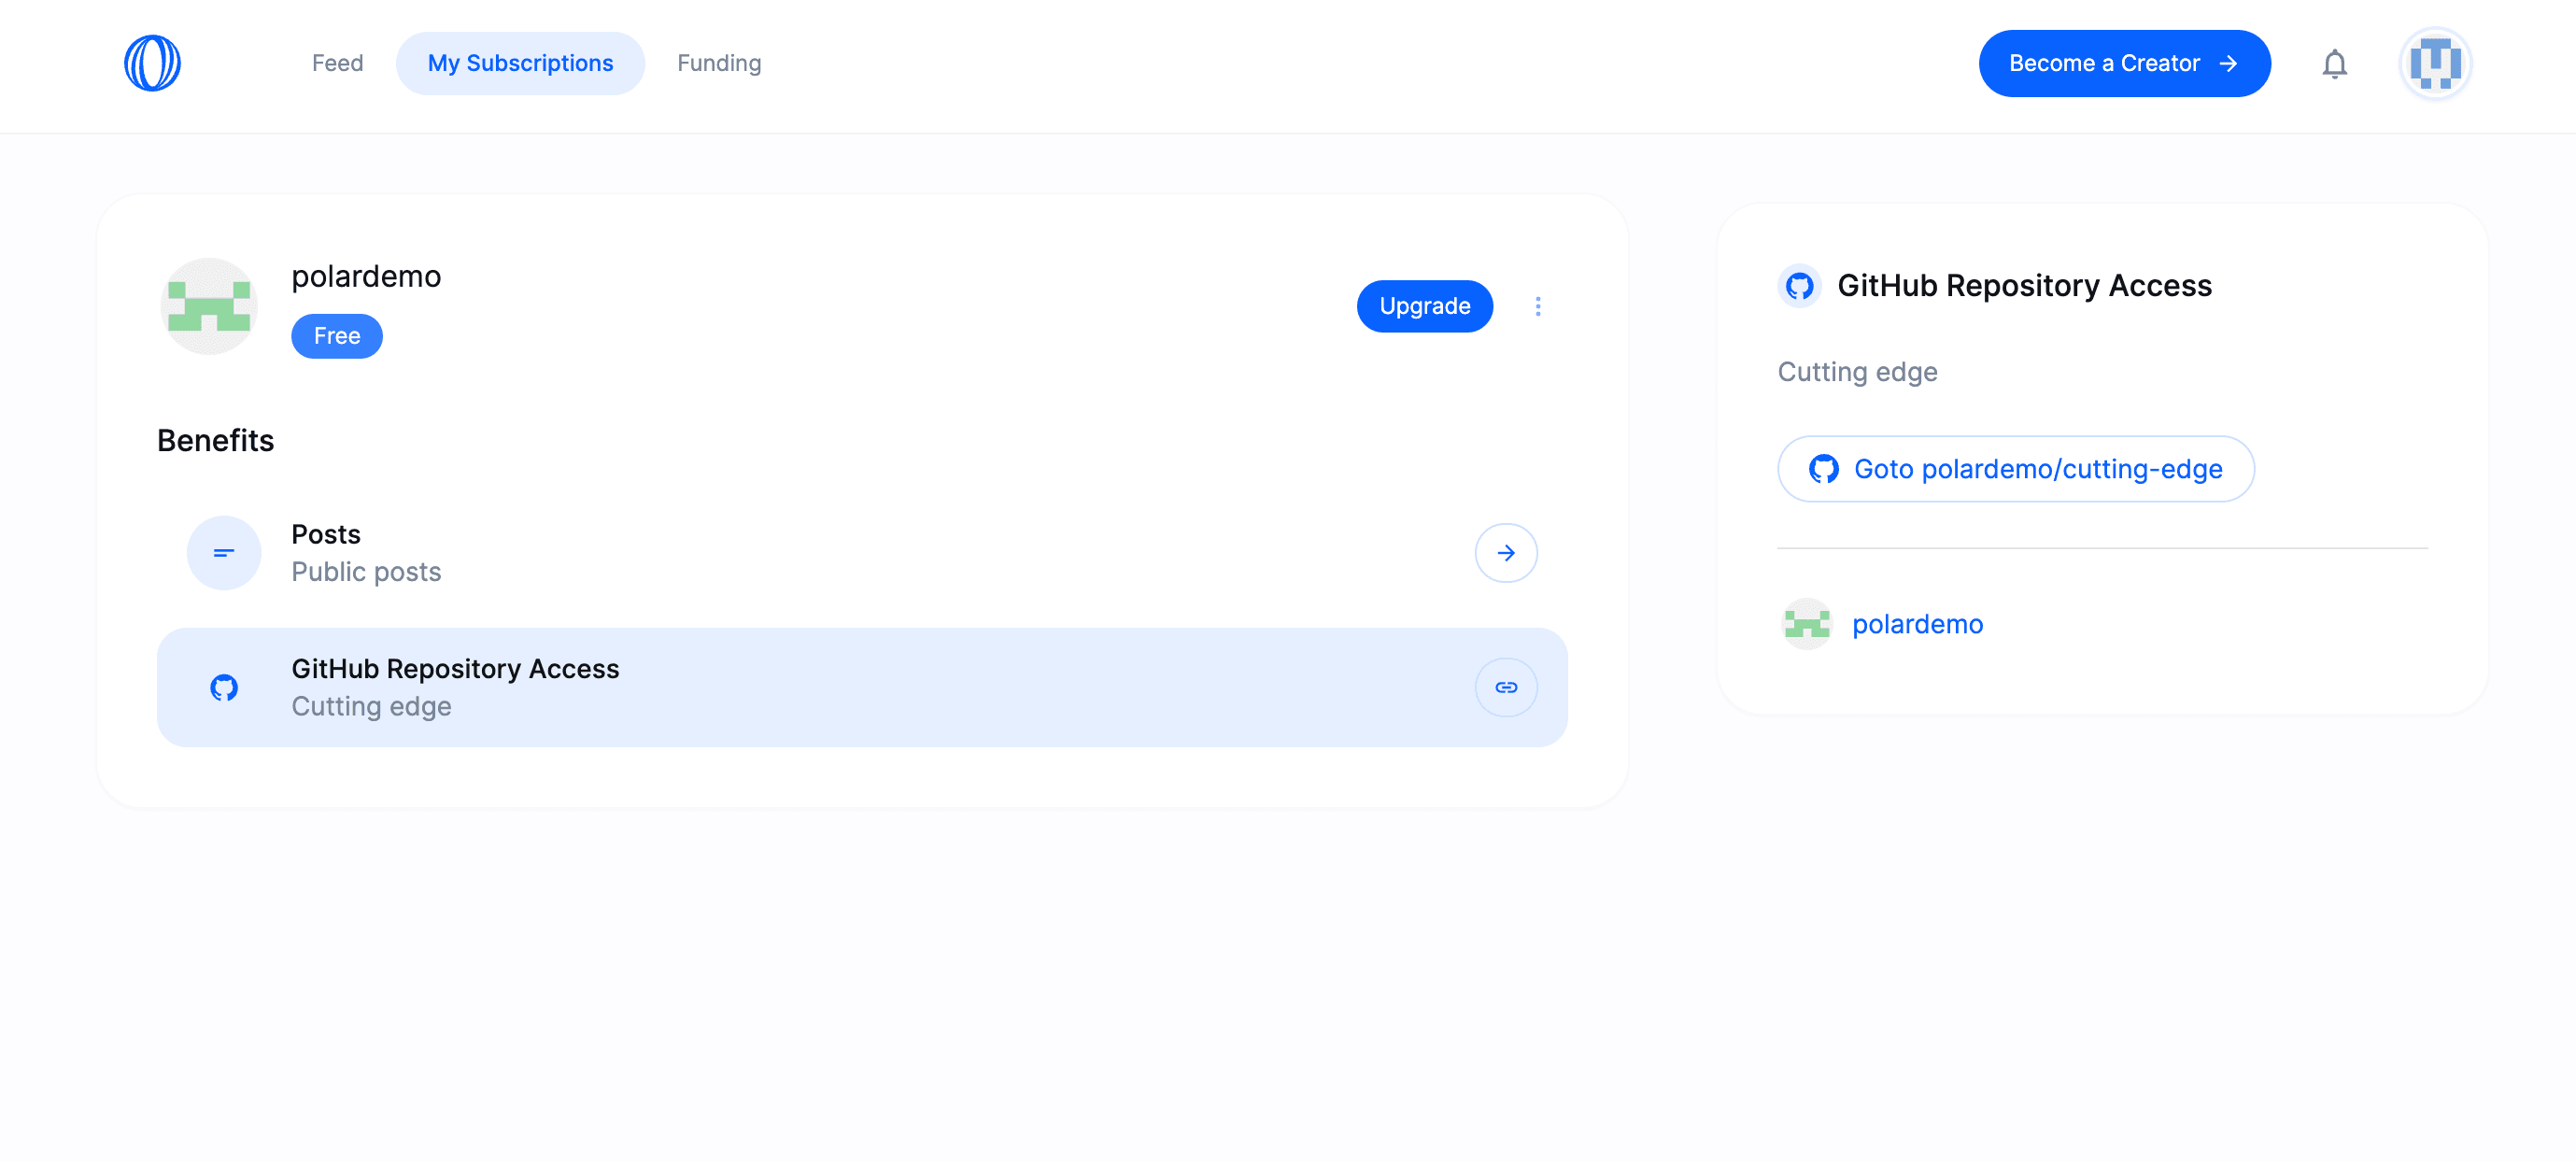
Task: Click Become a Creator
Action: (x=2124, y=63)
